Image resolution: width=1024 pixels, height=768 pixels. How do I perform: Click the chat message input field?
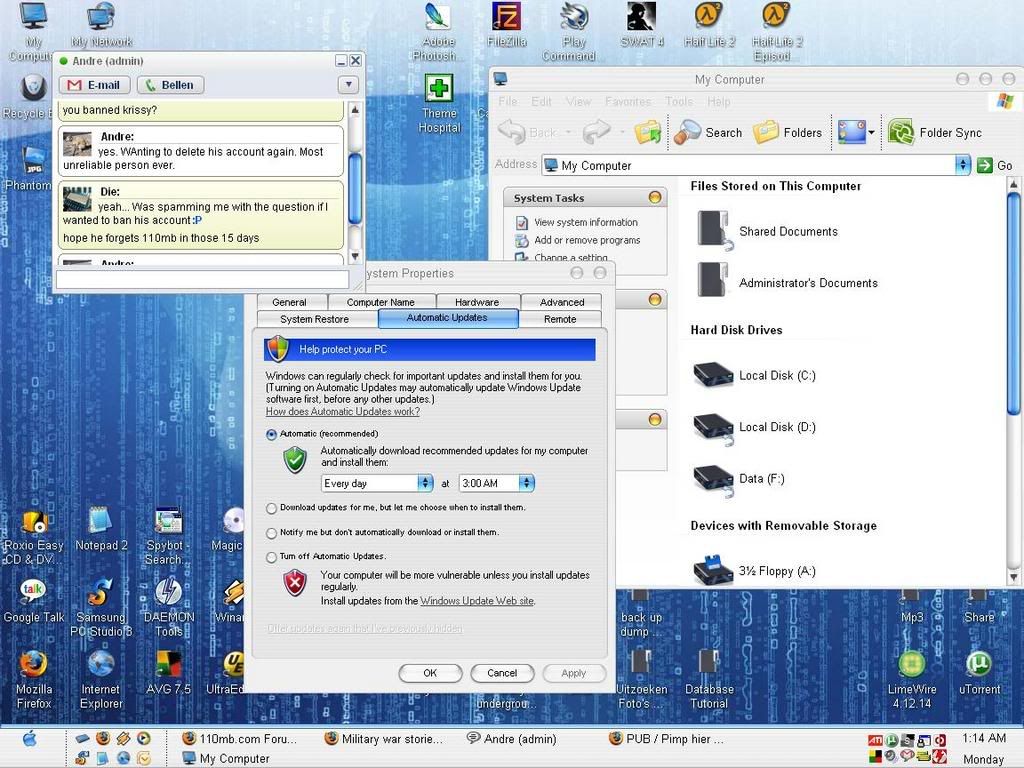coord(202,279)
